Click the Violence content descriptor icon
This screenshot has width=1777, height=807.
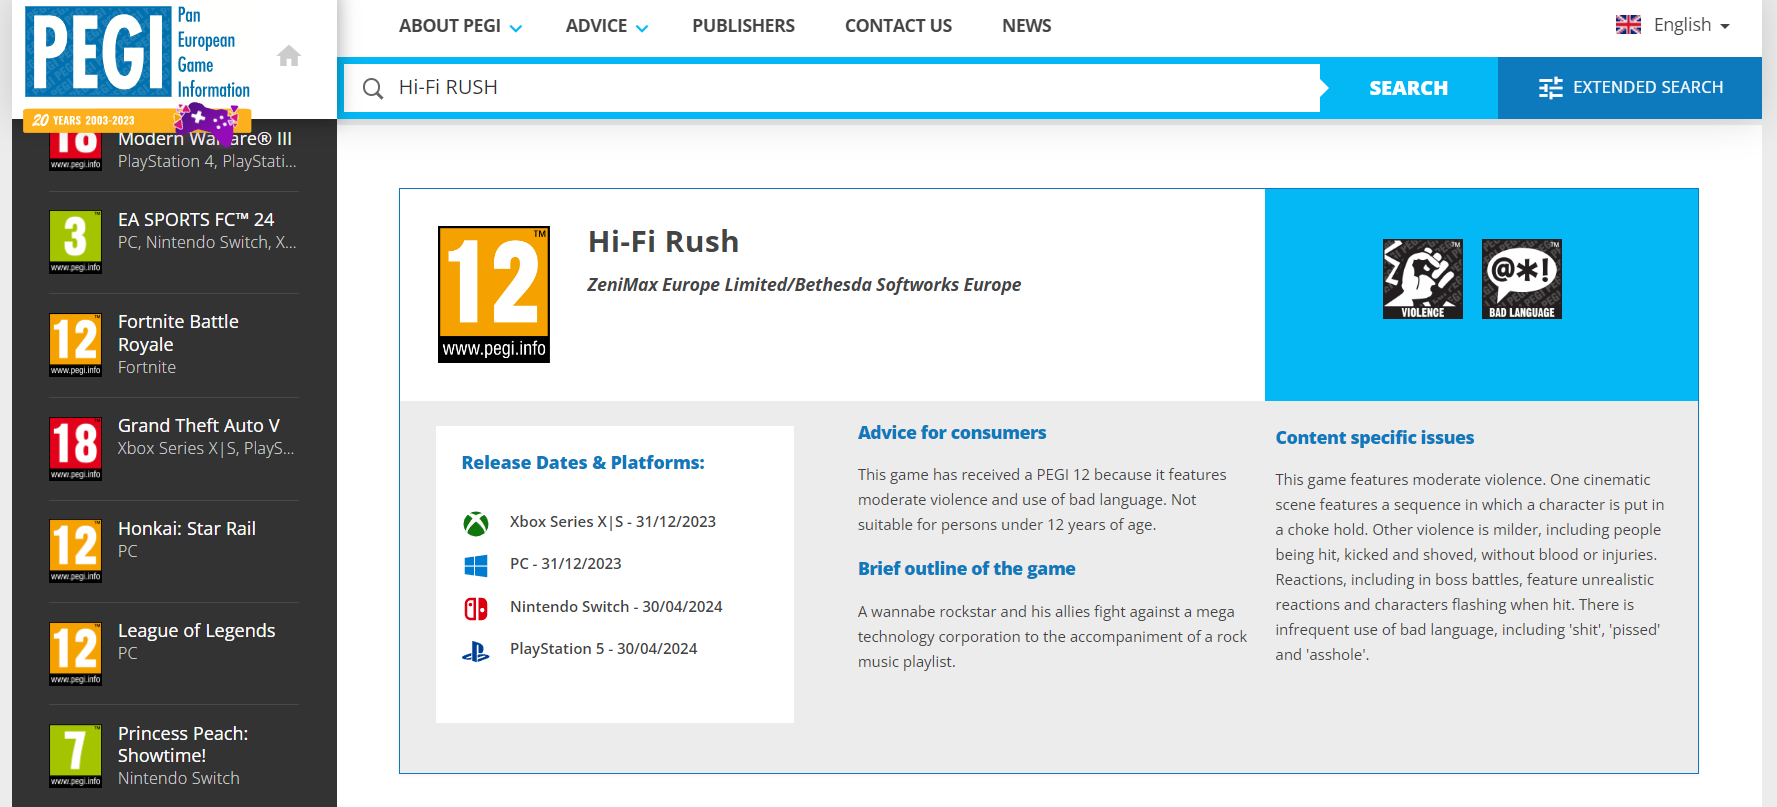[1422, 279]
